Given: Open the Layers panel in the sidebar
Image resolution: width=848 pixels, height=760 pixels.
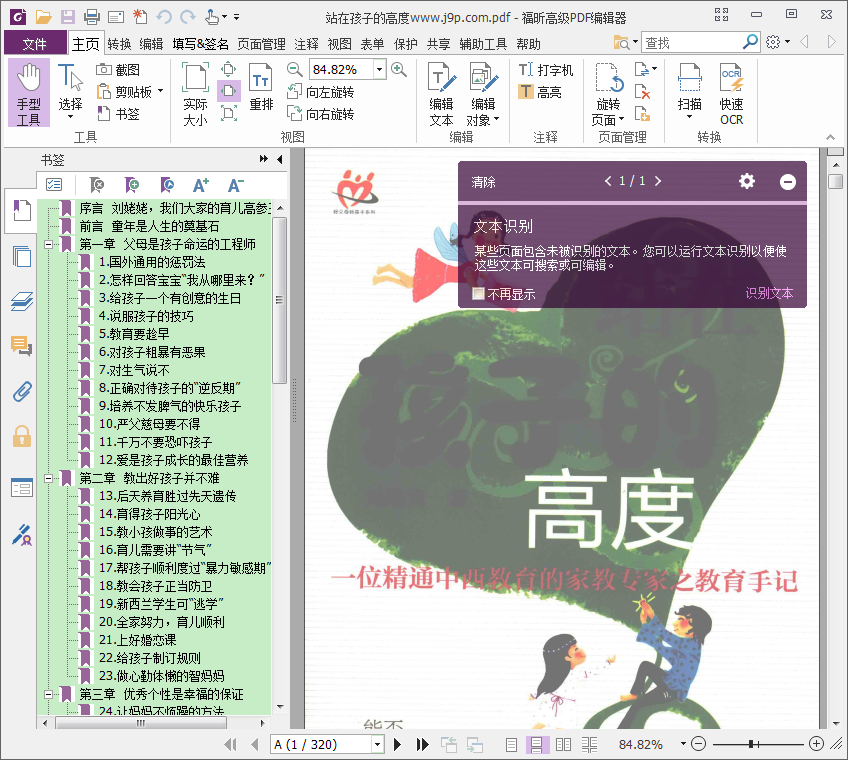Looking at the screenshot, I should point(22,301).
